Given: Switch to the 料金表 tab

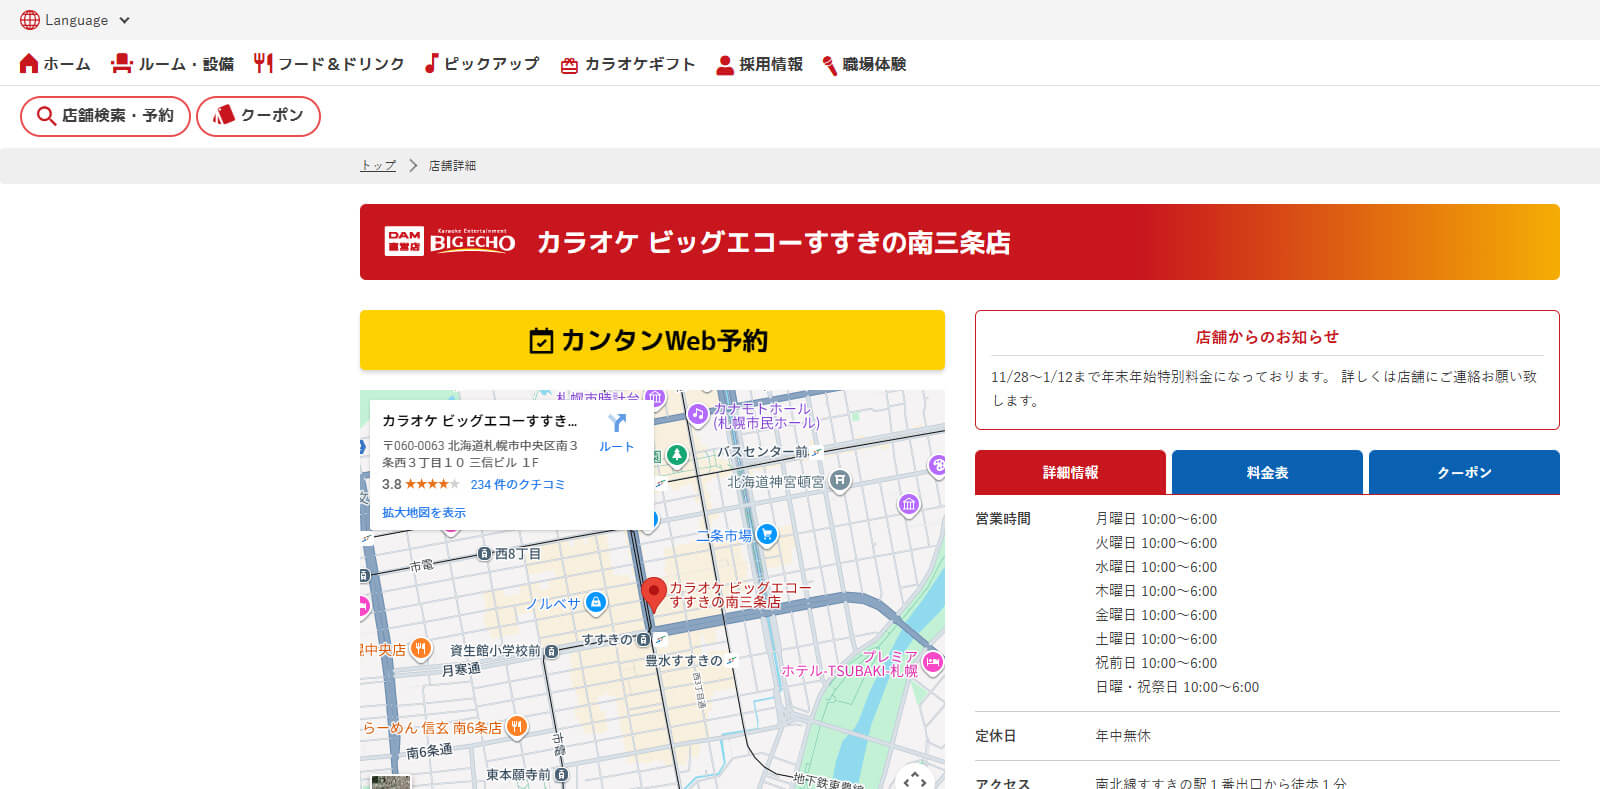Looking at the screenshot, I should [x=1267, y=472].
